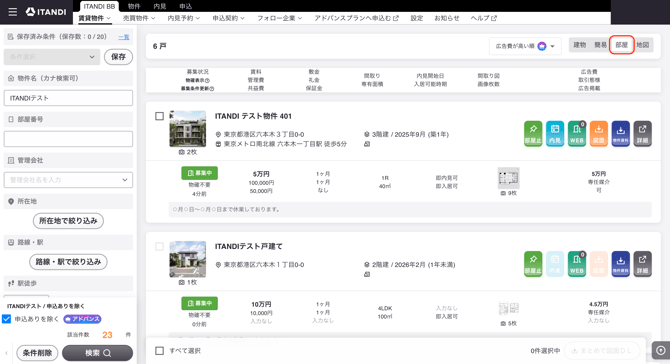Expand the 売買物件 menu
670x364 pixels.
139,18
